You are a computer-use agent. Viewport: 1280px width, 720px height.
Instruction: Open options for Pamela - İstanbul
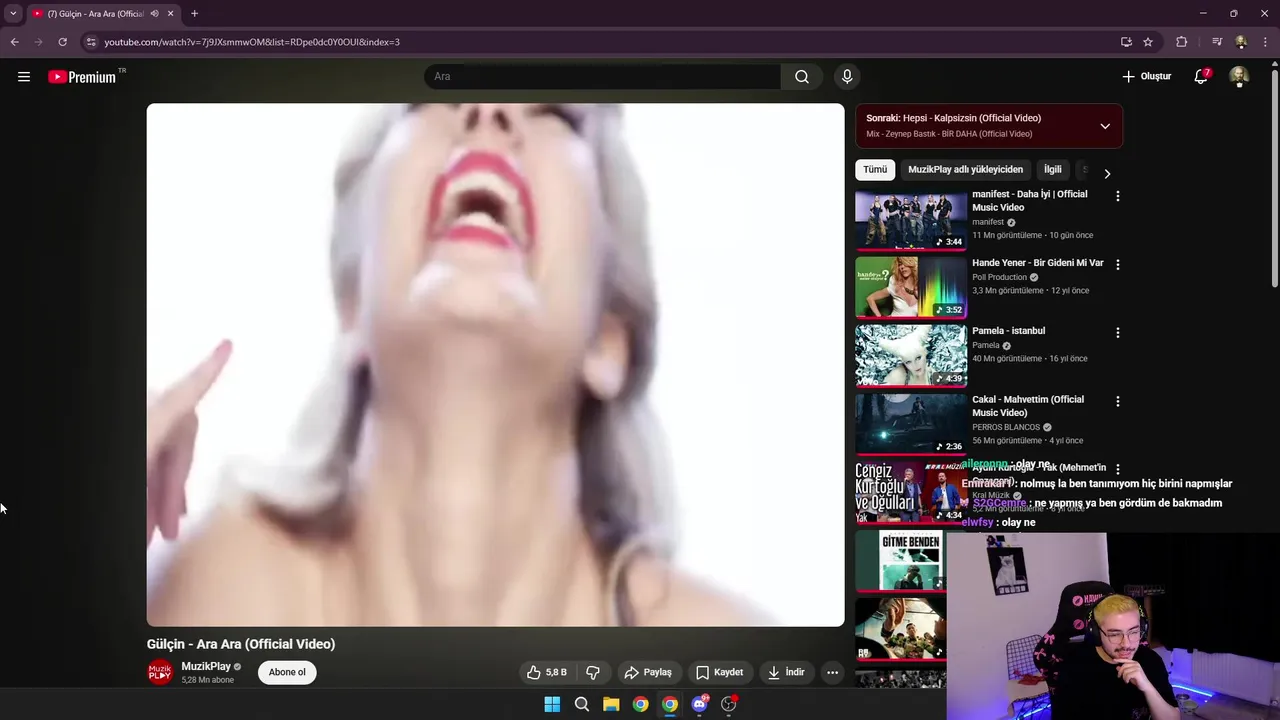coord(1118,332)
